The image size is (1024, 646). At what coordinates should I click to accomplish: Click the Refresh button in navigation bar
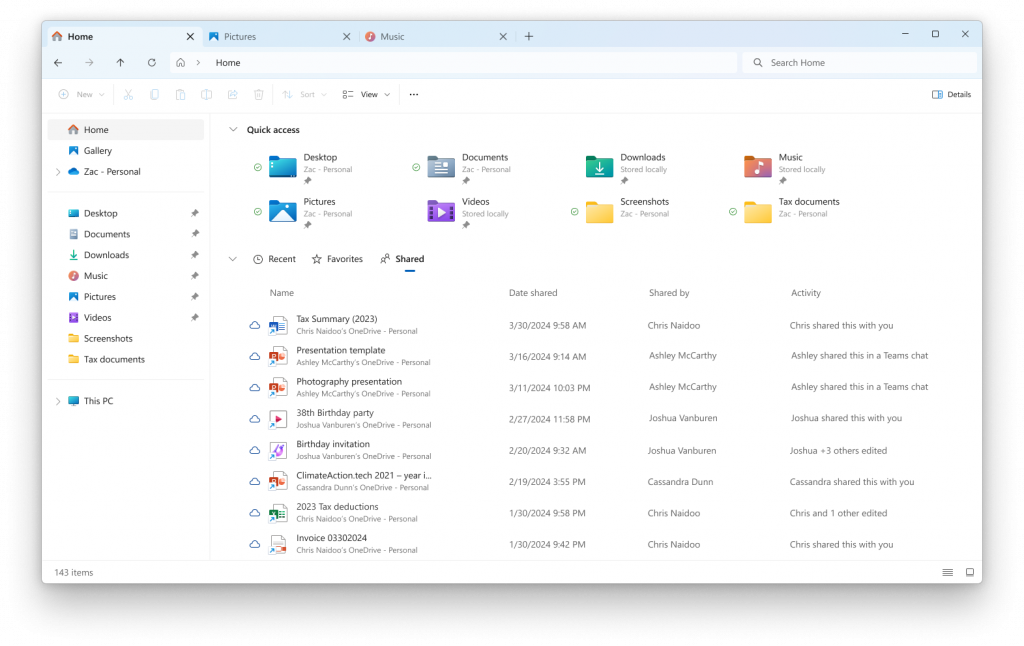[x=152, y=62]
